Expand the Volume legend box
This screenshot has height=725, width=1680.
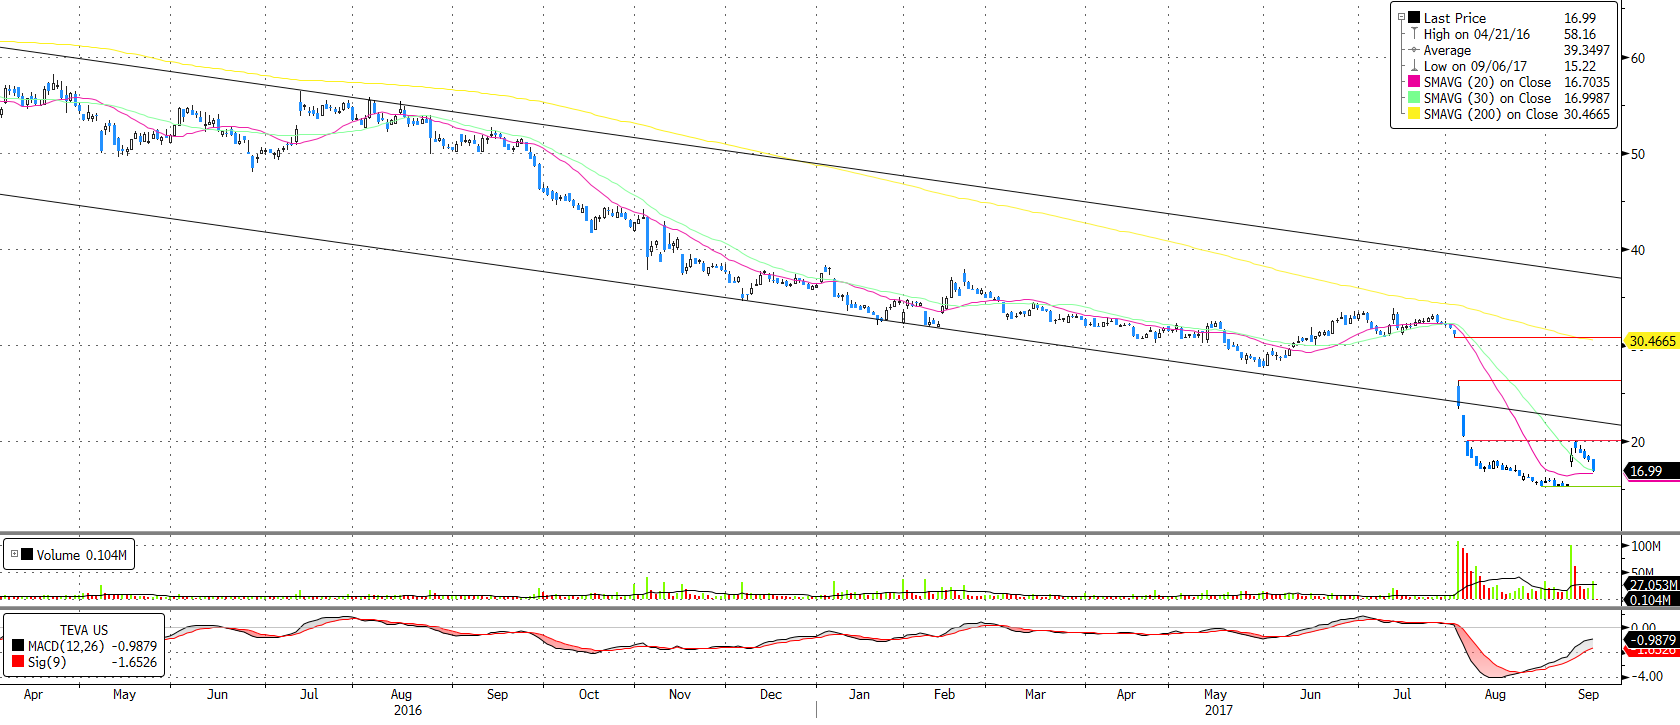(x=14, y=554)
